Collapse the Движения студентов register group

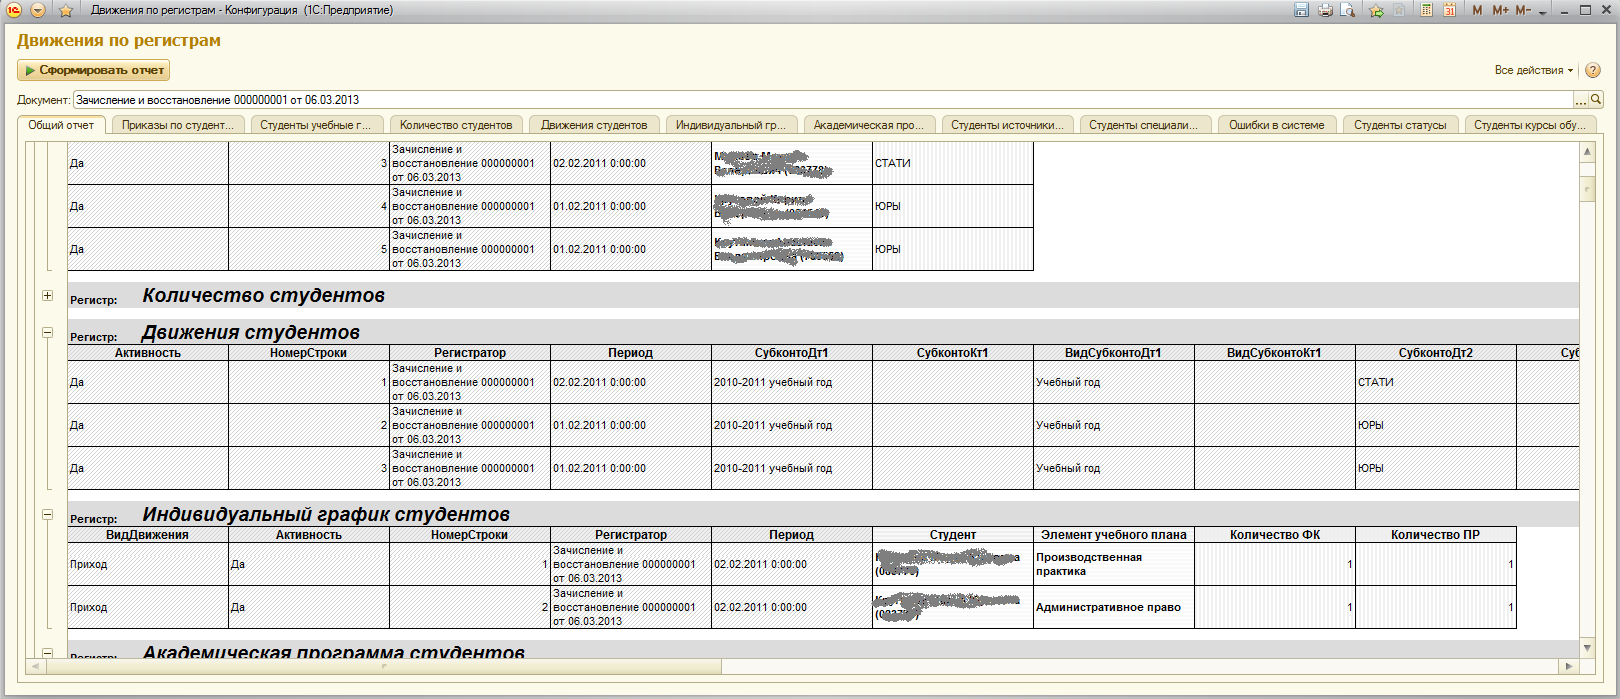(47, 332)
